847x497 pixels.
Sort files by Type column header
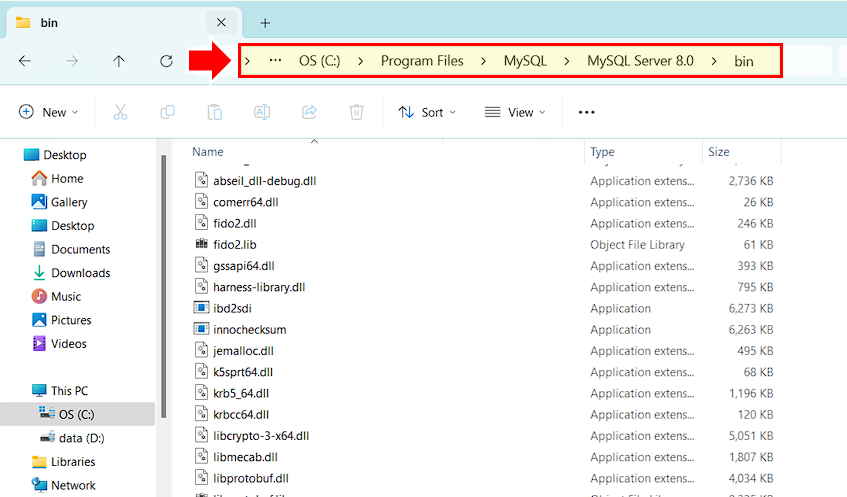click(x=602, y=152)
